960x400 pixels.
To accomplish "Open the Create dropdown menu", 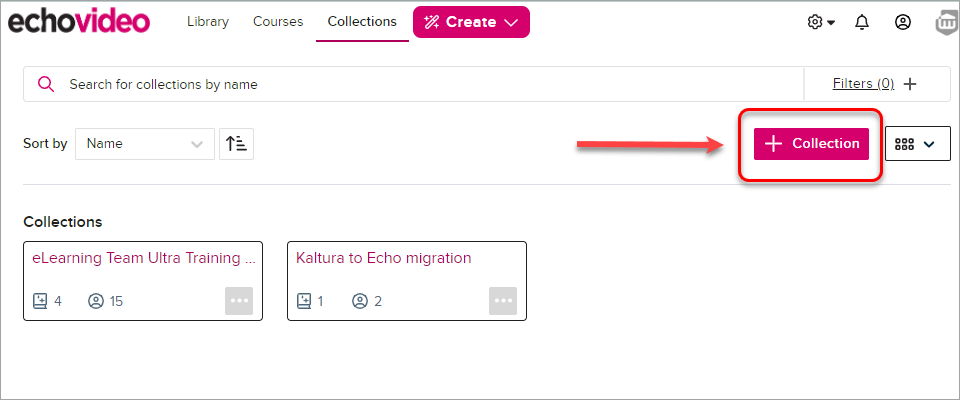I will pos(471,22).
